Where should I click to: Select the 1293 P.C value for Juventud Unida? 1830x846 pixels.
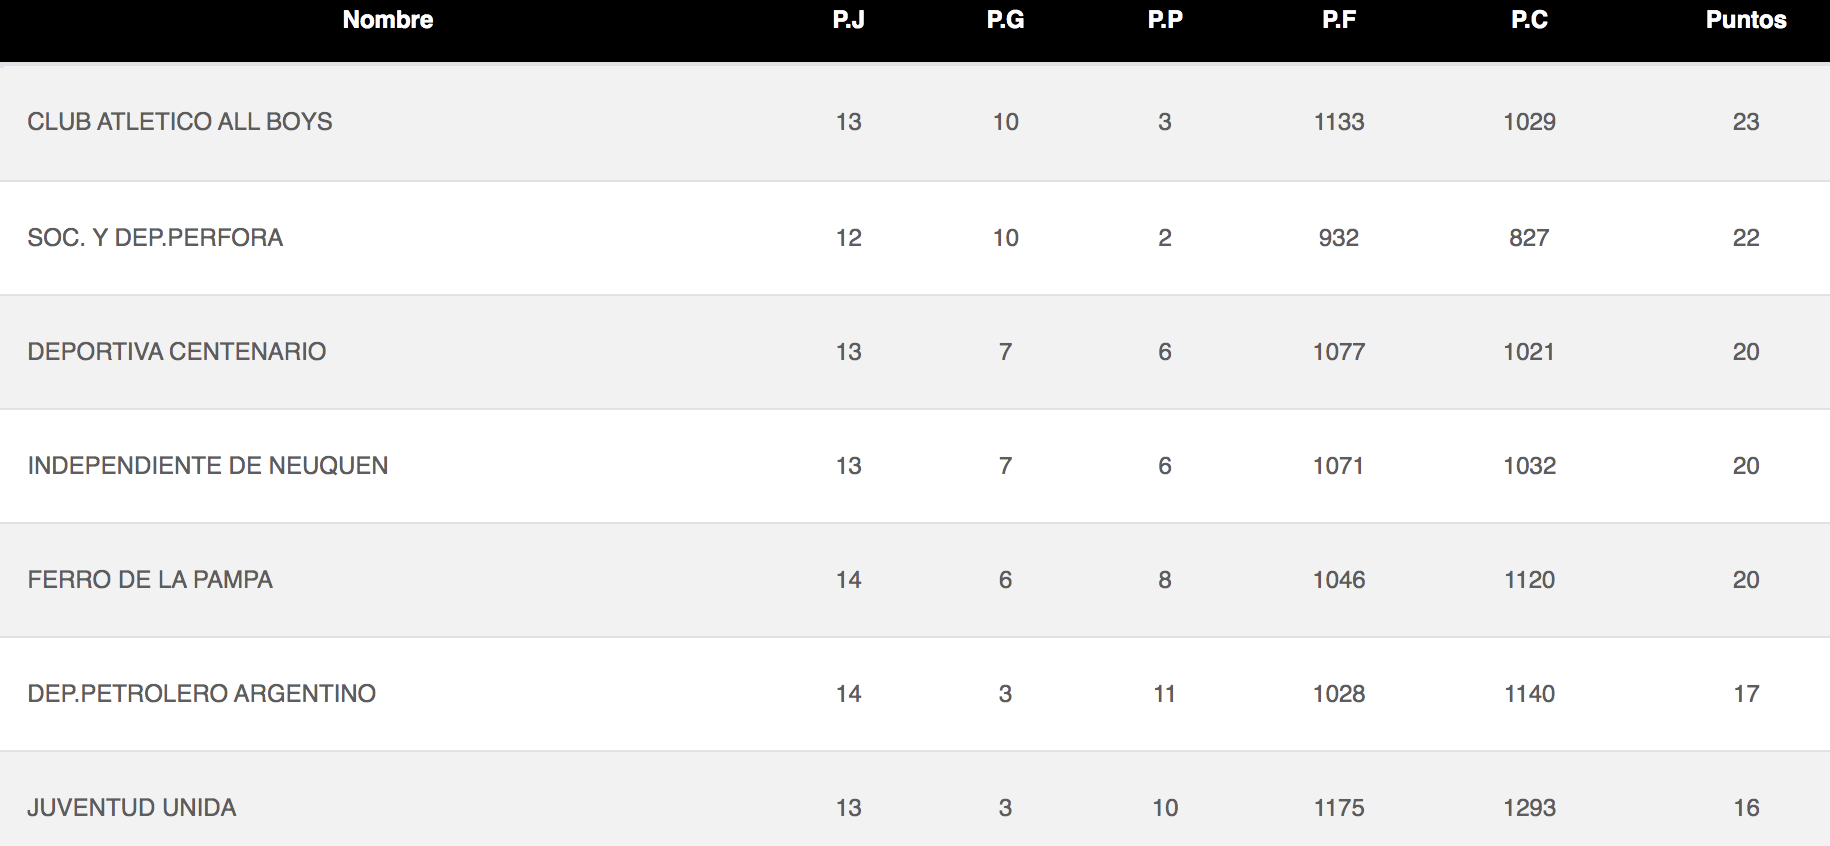[1529, 808]
